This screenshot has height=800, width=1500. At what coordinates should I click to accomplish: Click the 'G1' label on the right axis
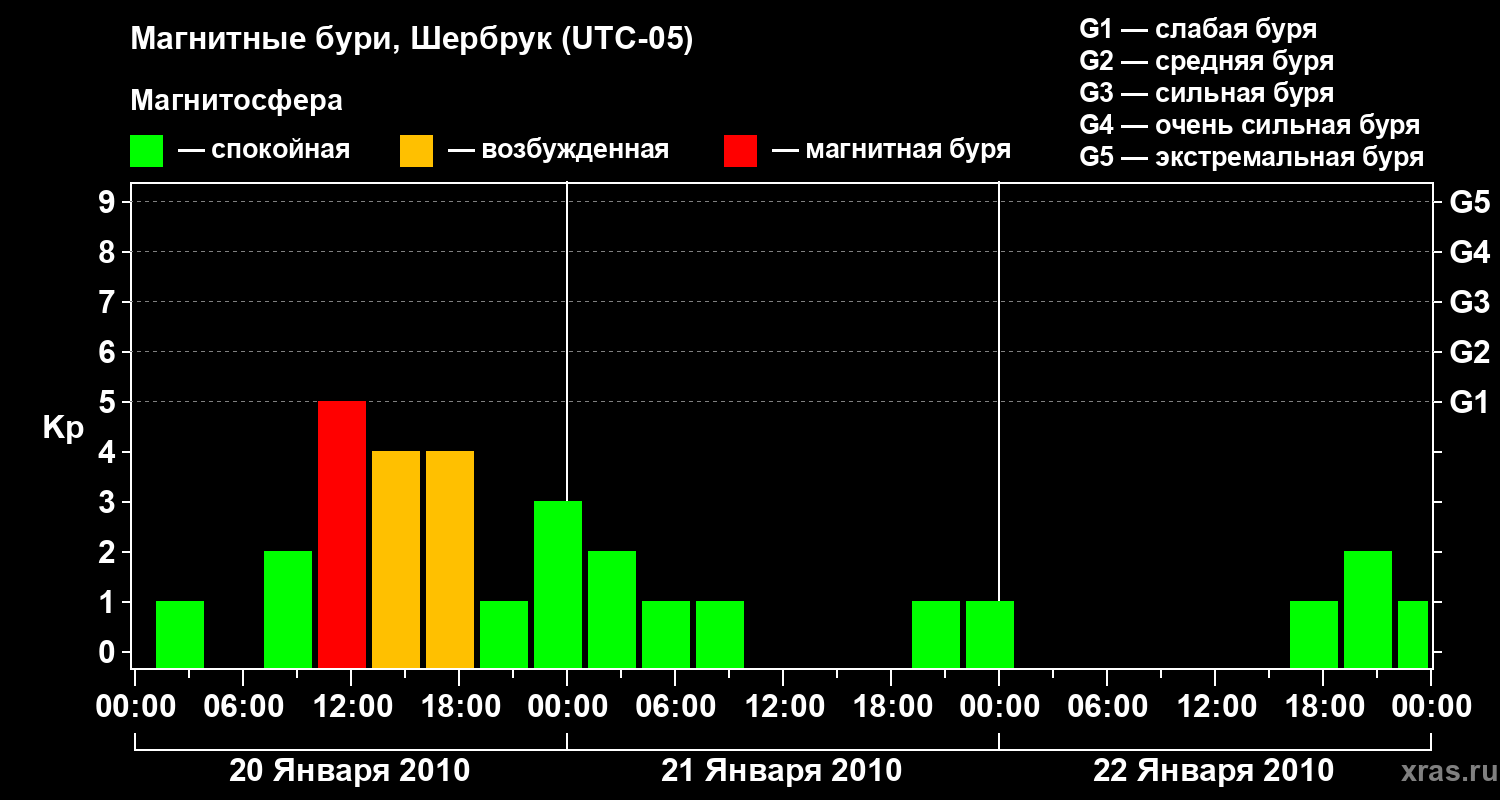(1469, 402)
